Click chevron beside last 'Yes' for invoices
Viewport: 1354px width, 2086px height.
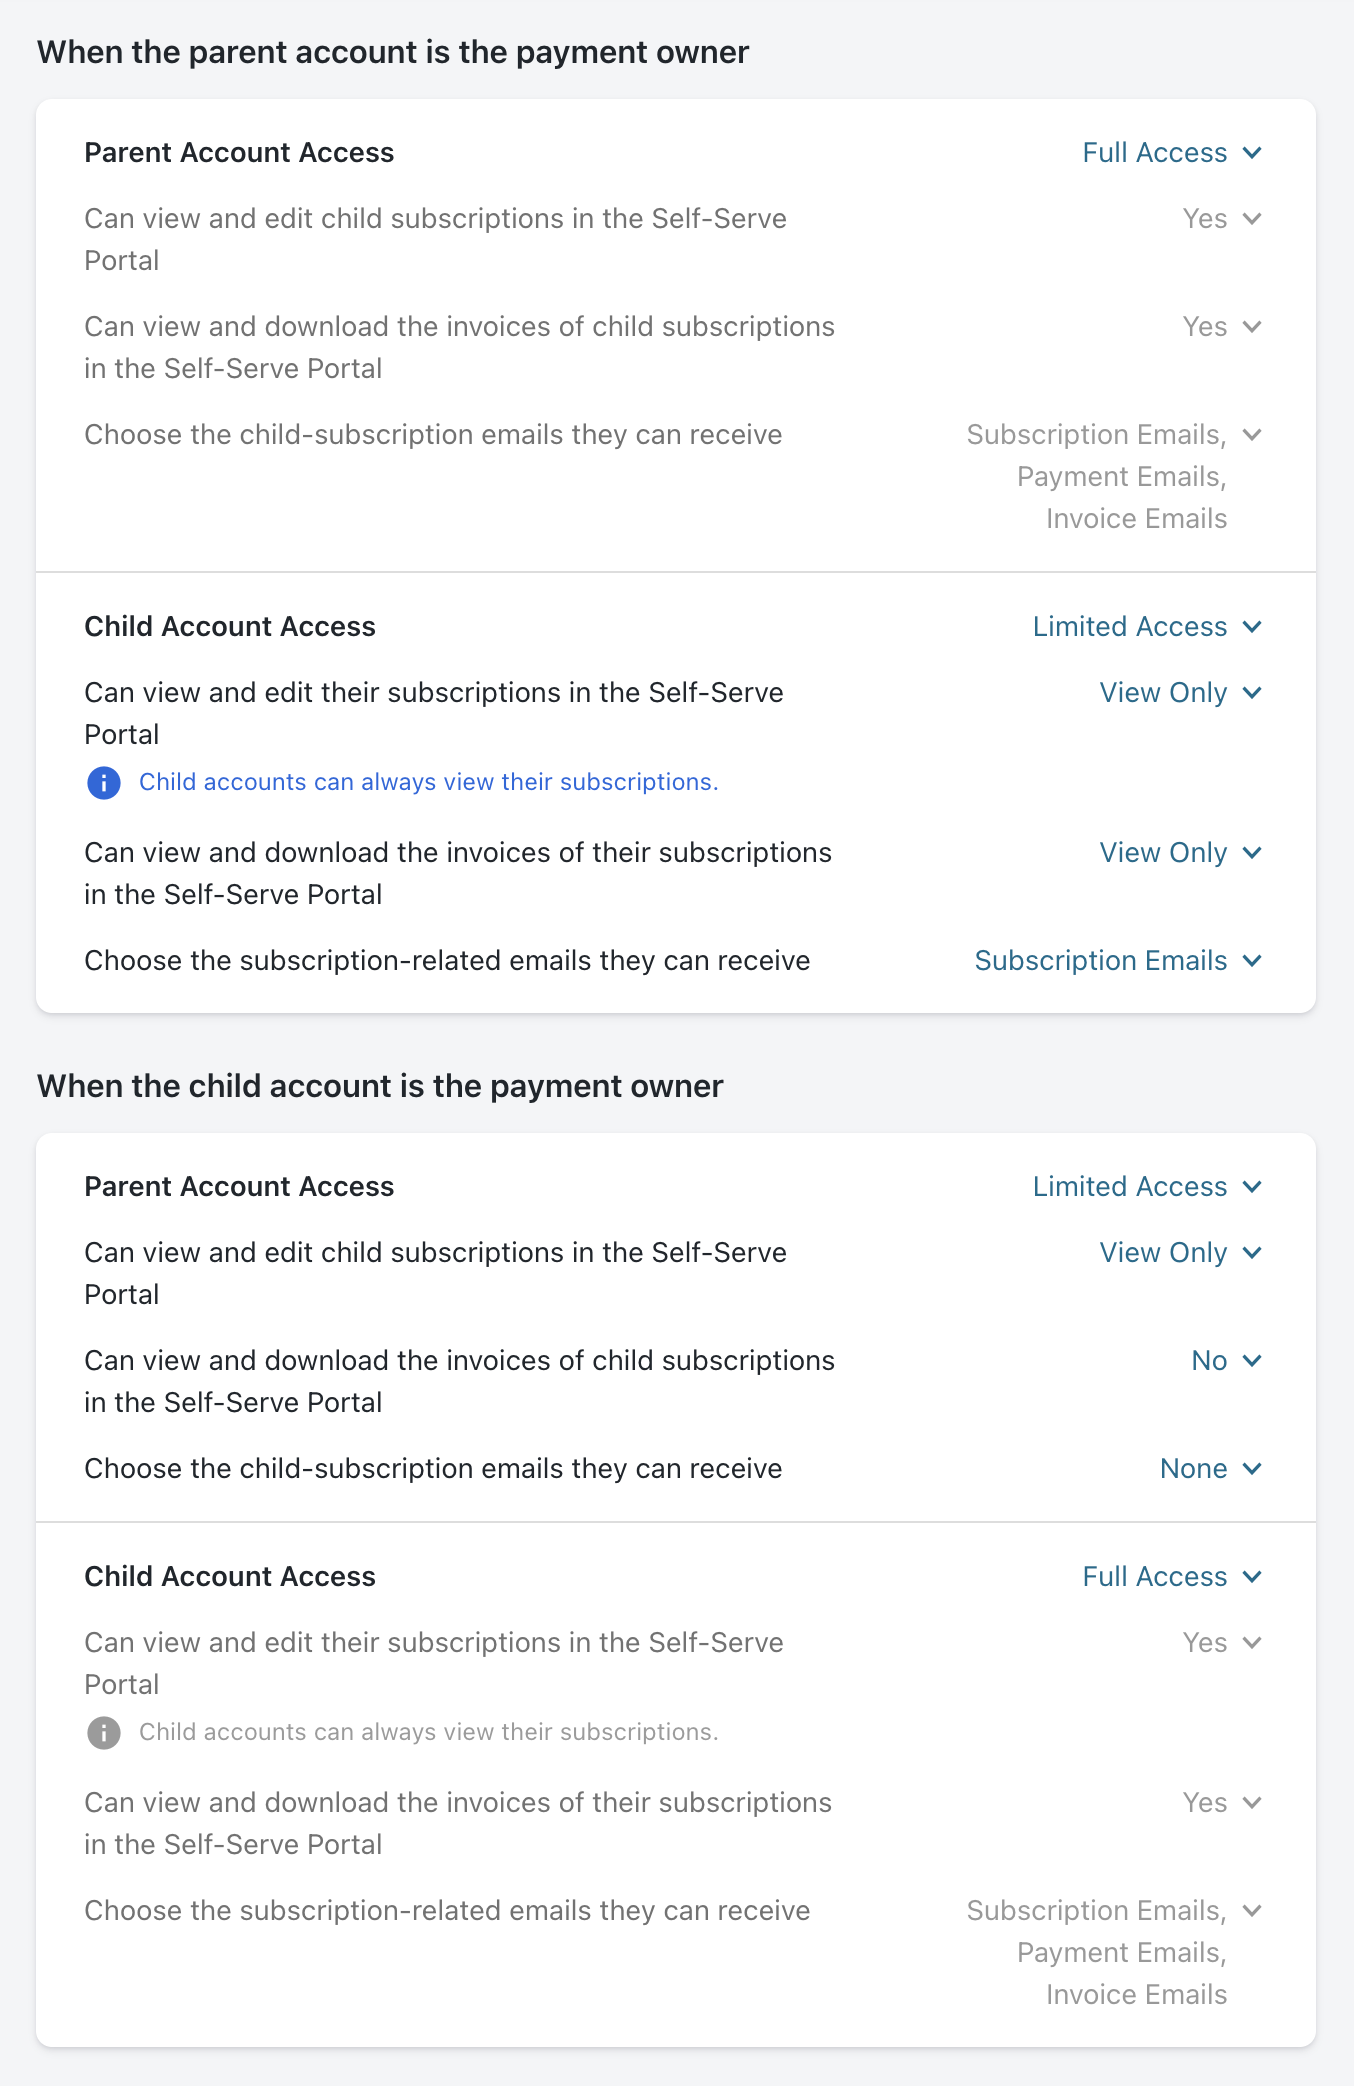coord(1252,1803)
